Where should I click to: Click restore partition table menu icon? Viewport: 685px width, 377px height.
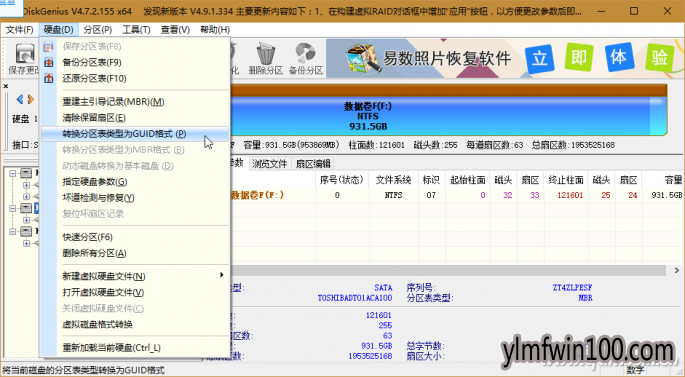[x=48, y=79]
